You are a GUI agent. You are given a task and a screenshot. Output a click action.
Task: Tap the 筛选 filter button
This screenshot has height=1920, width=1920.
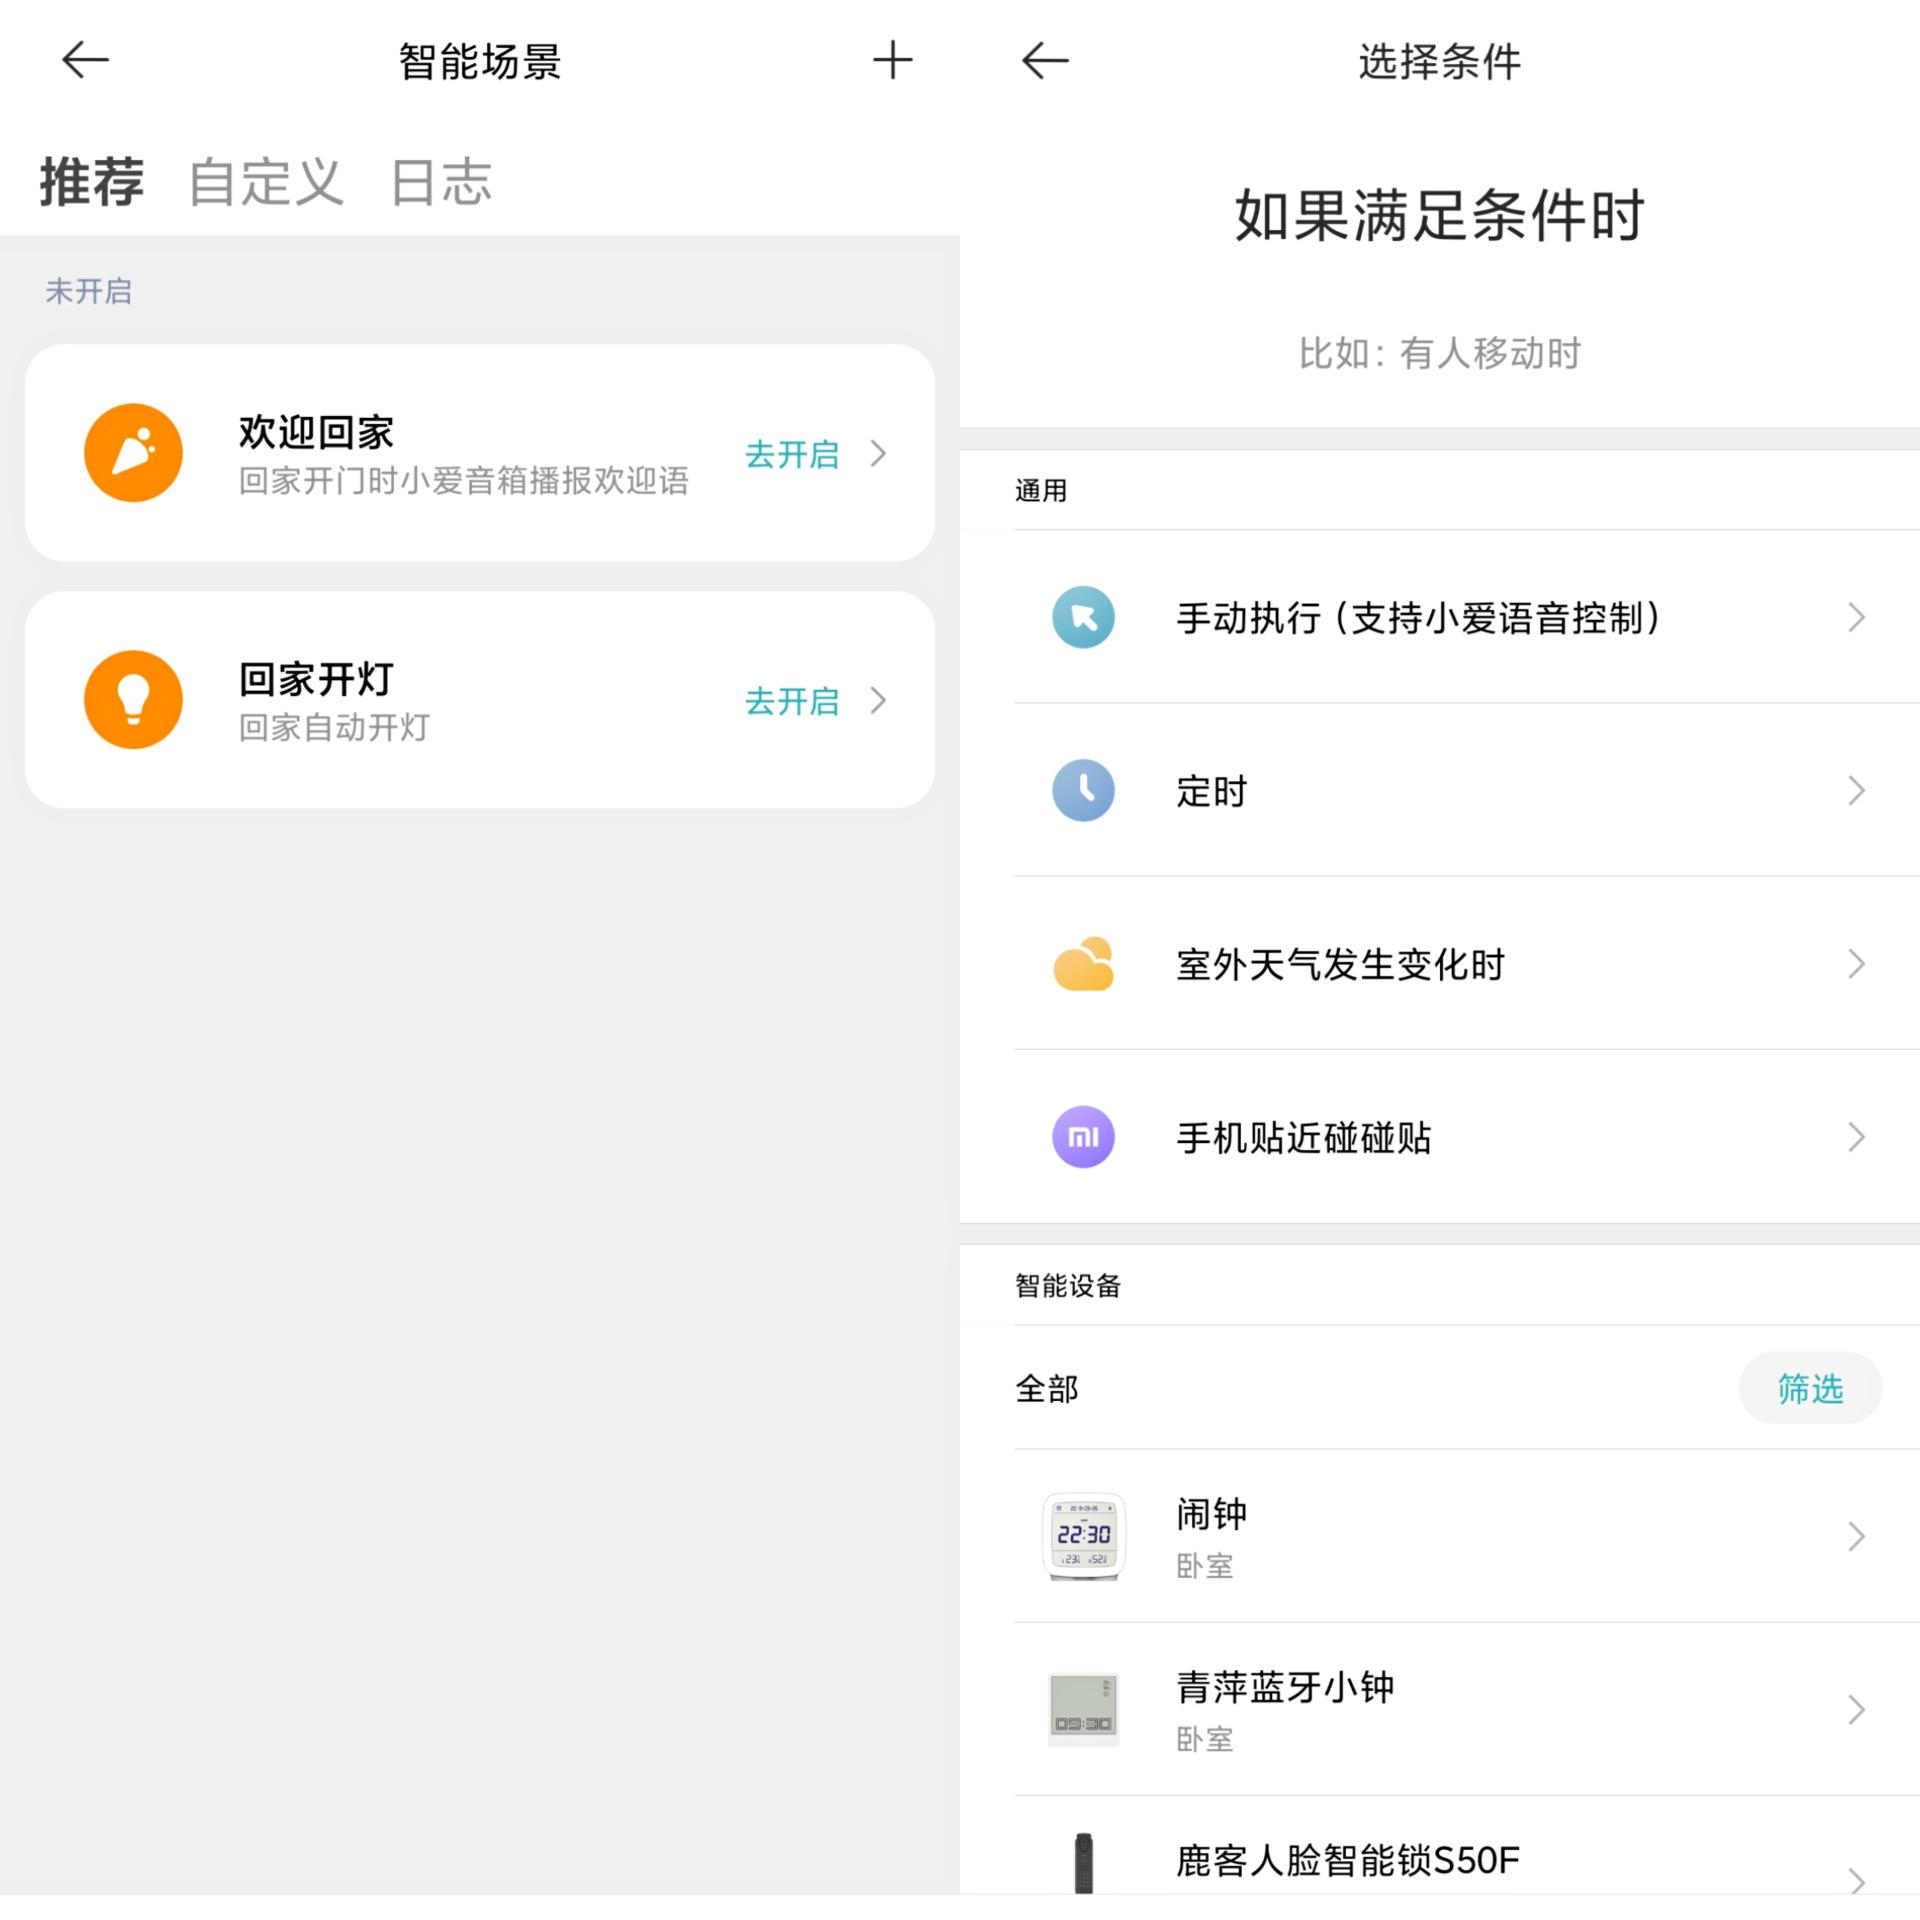click(x=1811, y=1388)
